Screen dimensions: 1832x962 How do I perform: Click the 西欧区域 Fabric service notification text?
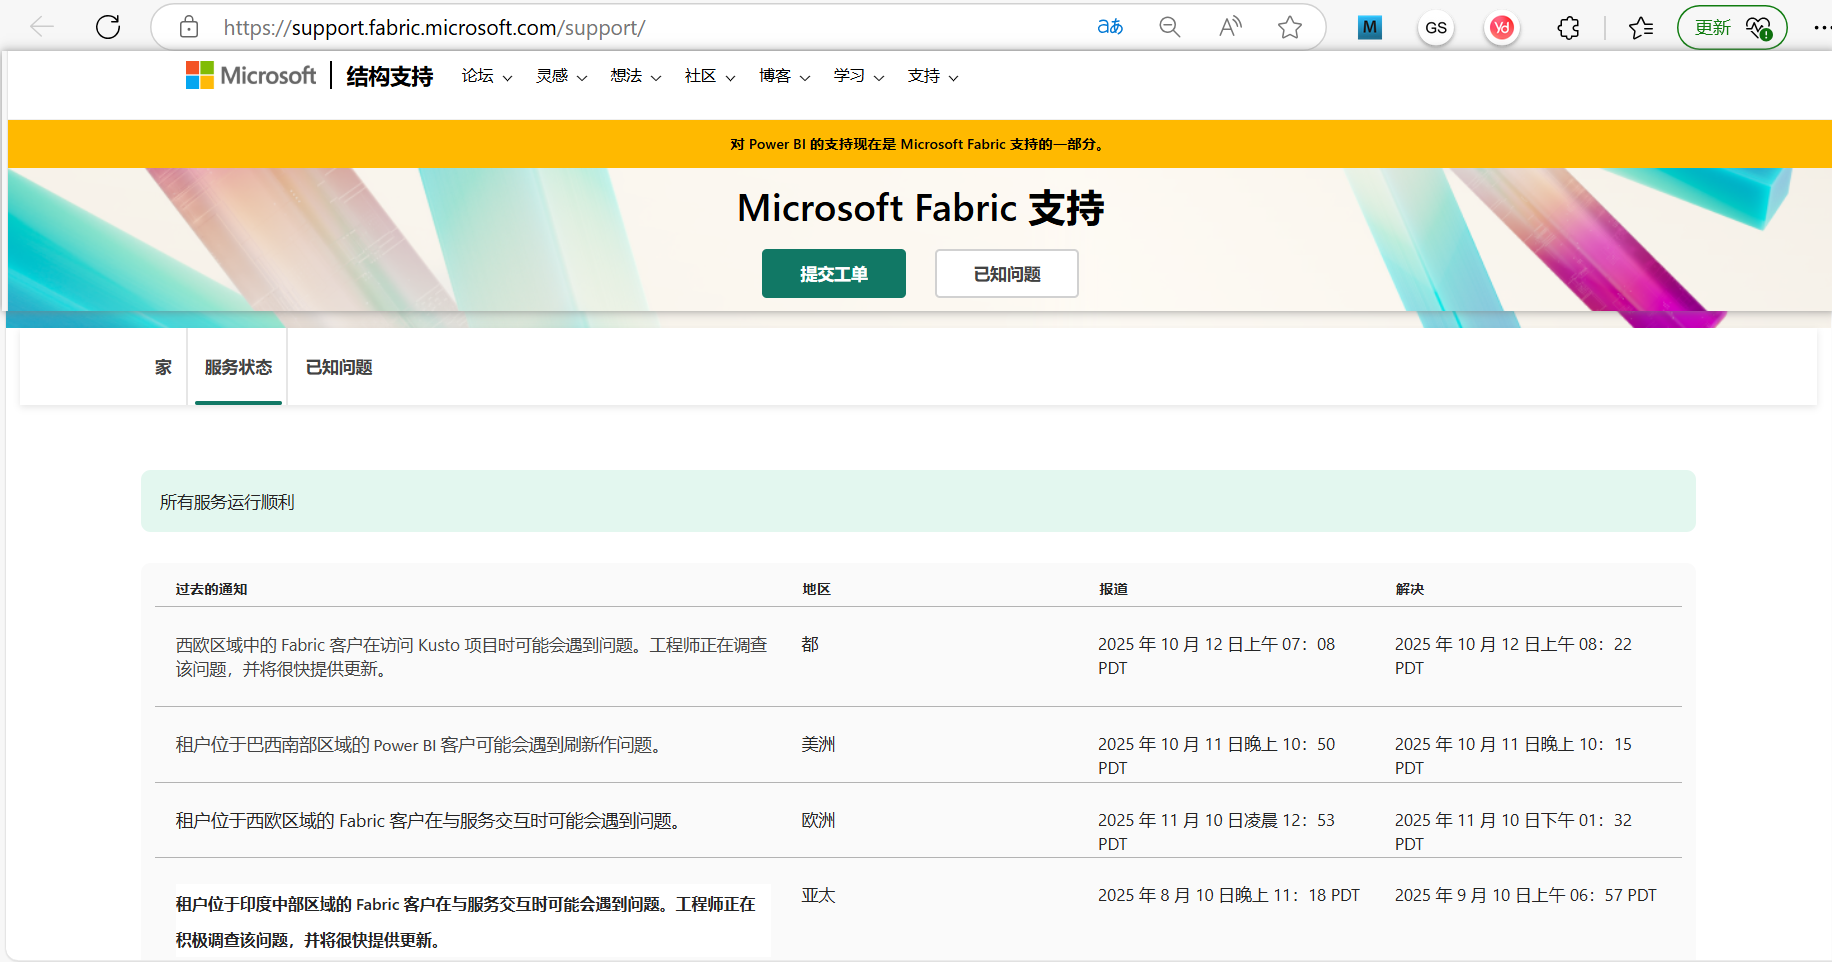430,821
